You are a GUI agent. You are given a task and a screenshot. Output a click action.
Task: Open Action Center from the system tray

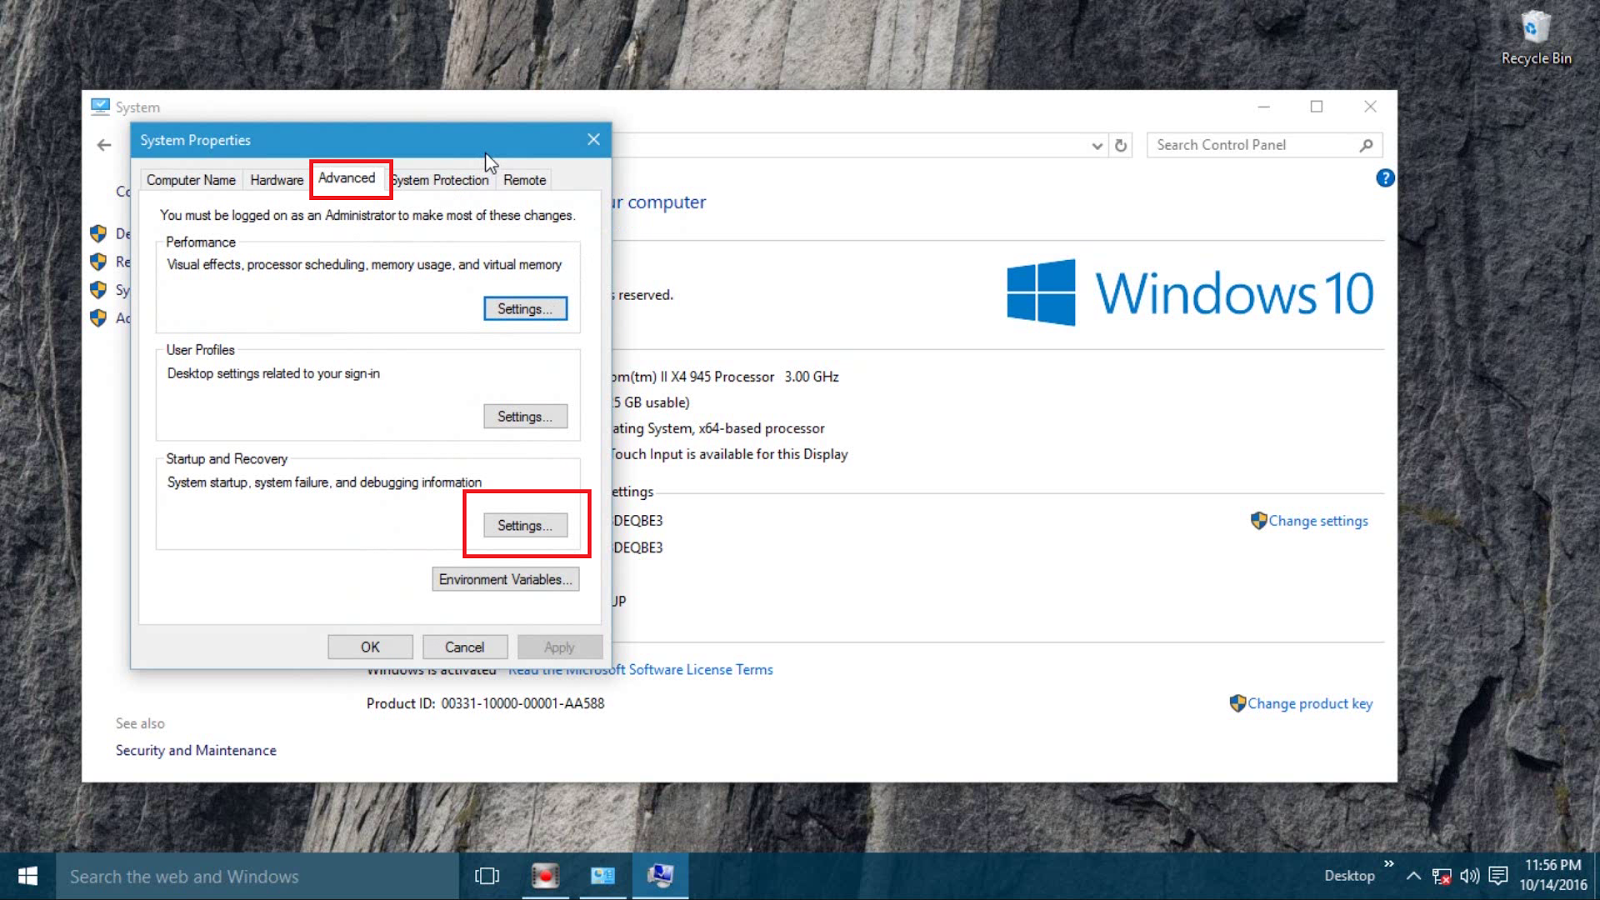click(1497, 875)
